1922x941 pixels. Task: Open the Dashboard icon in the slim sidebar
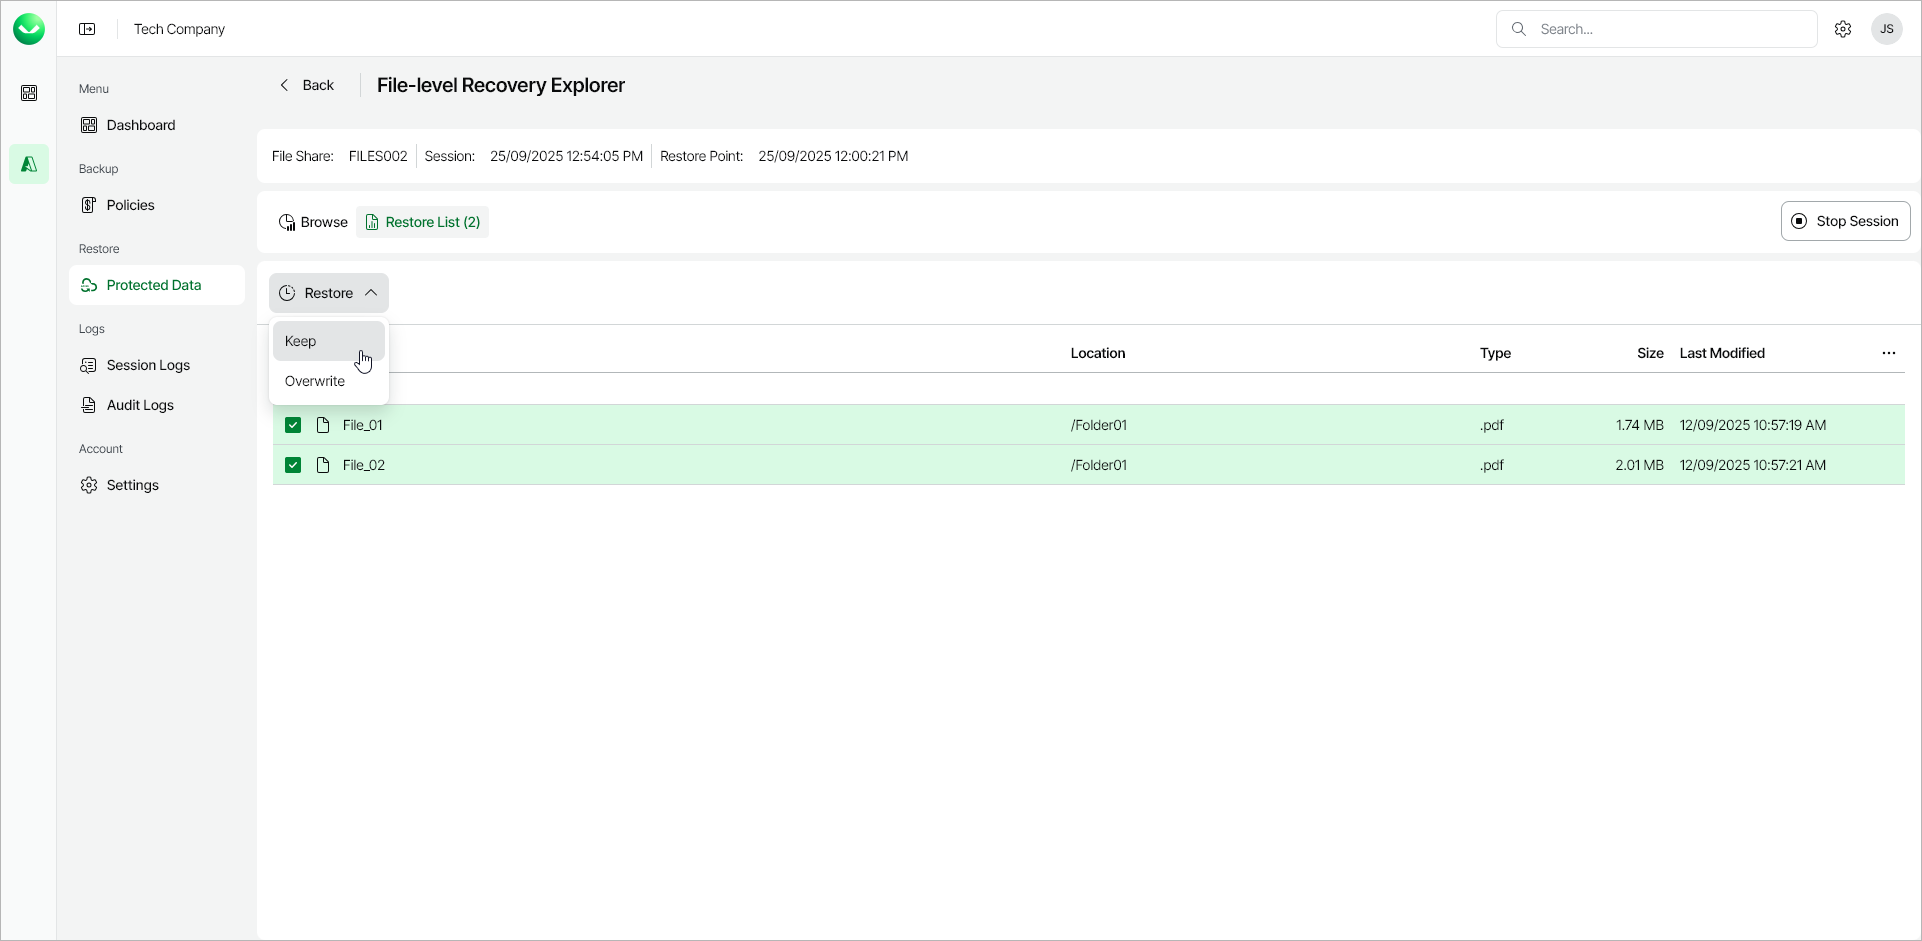click(x=29, y=92)
